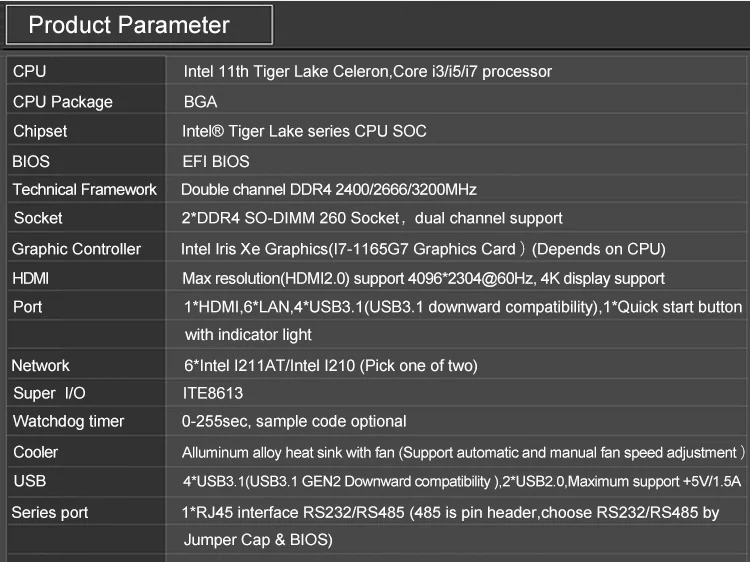Click the ITE8613 value text
The image size is (750, 562).
213,394
